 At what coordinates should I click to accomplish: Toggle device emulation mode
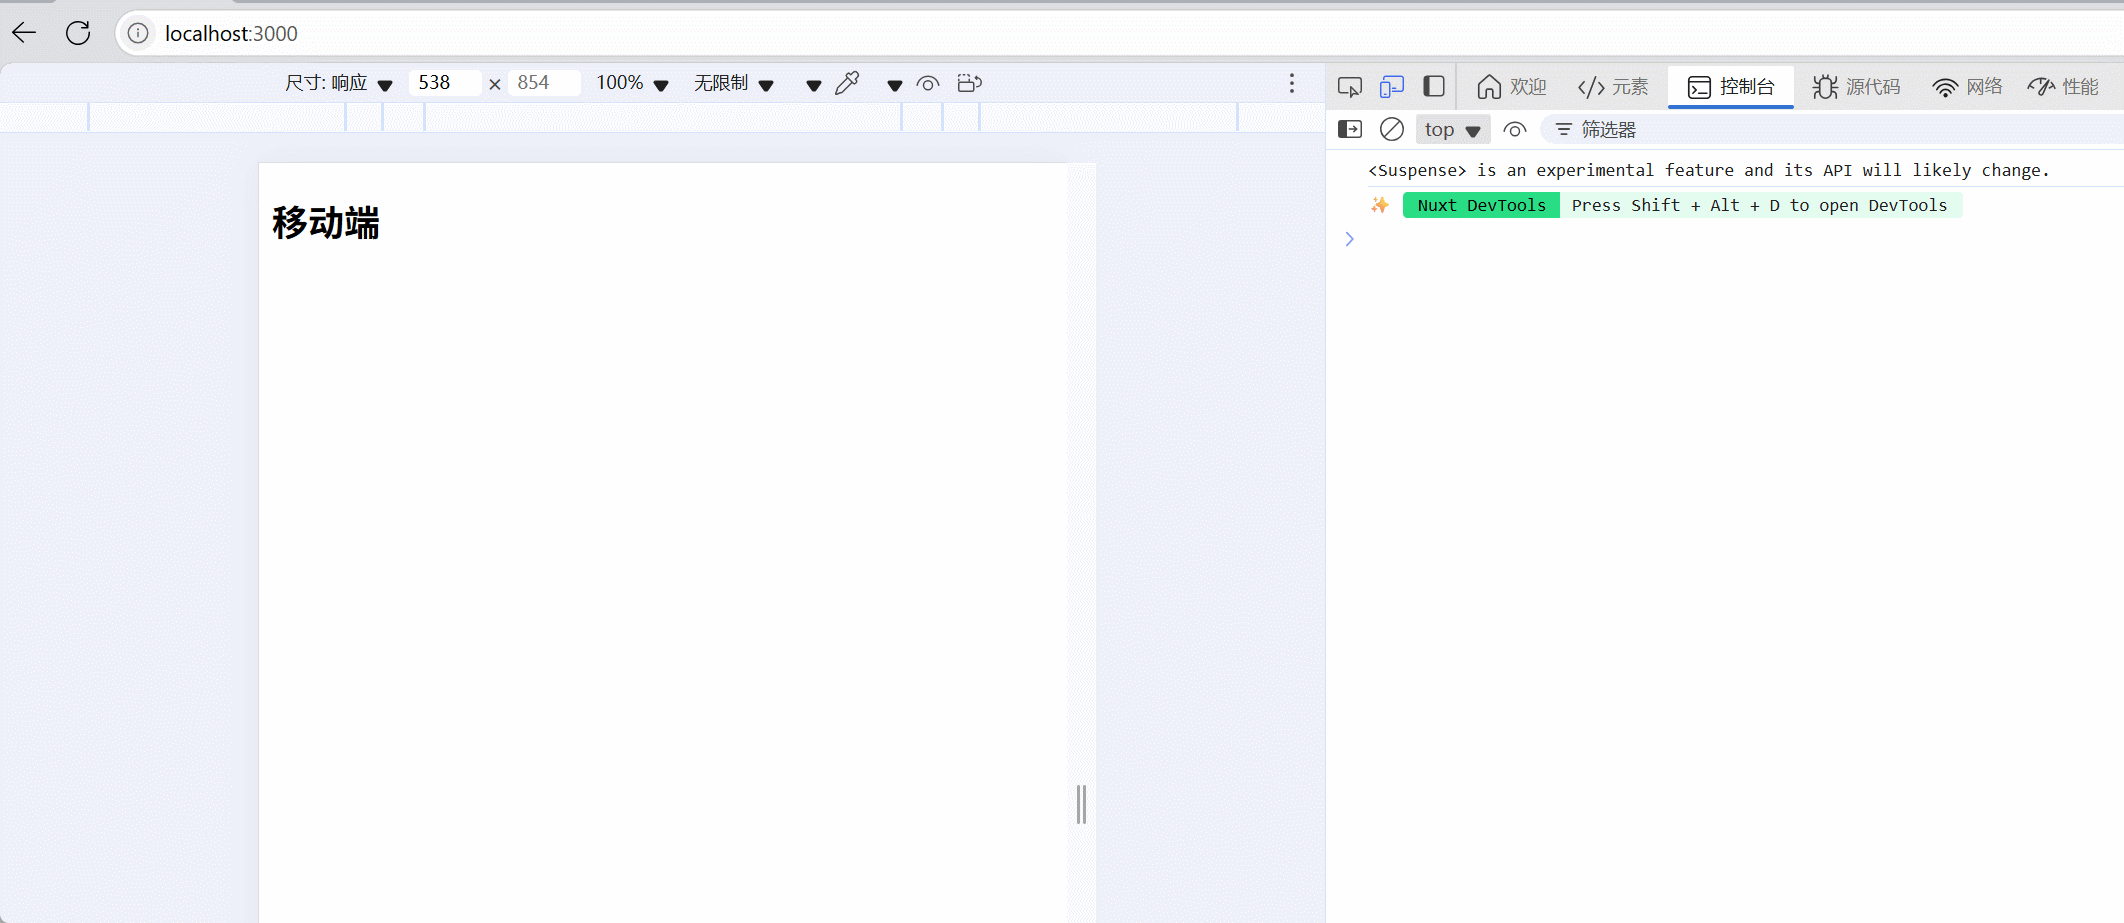point(1392,87)
